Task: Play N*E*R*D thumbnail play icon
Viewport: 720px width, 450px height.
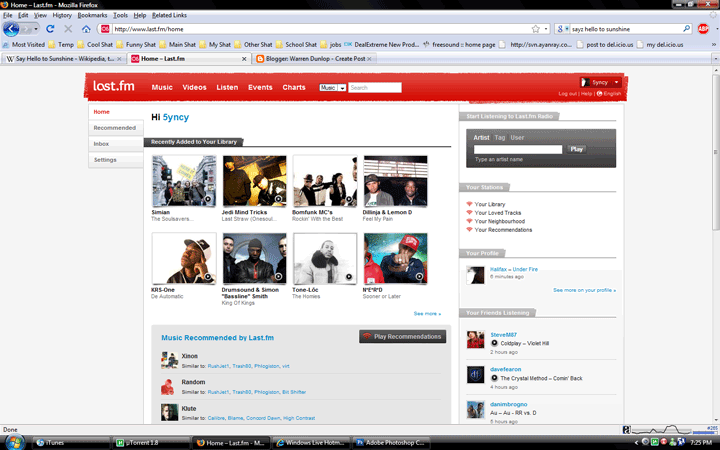Action: click(x=419, y=276)
